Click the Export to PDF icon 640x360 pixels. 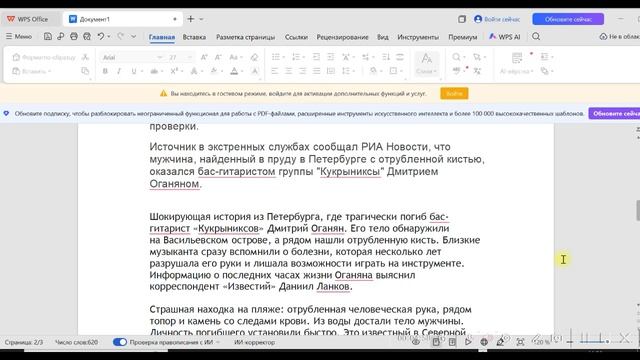[x=60, y=37]
